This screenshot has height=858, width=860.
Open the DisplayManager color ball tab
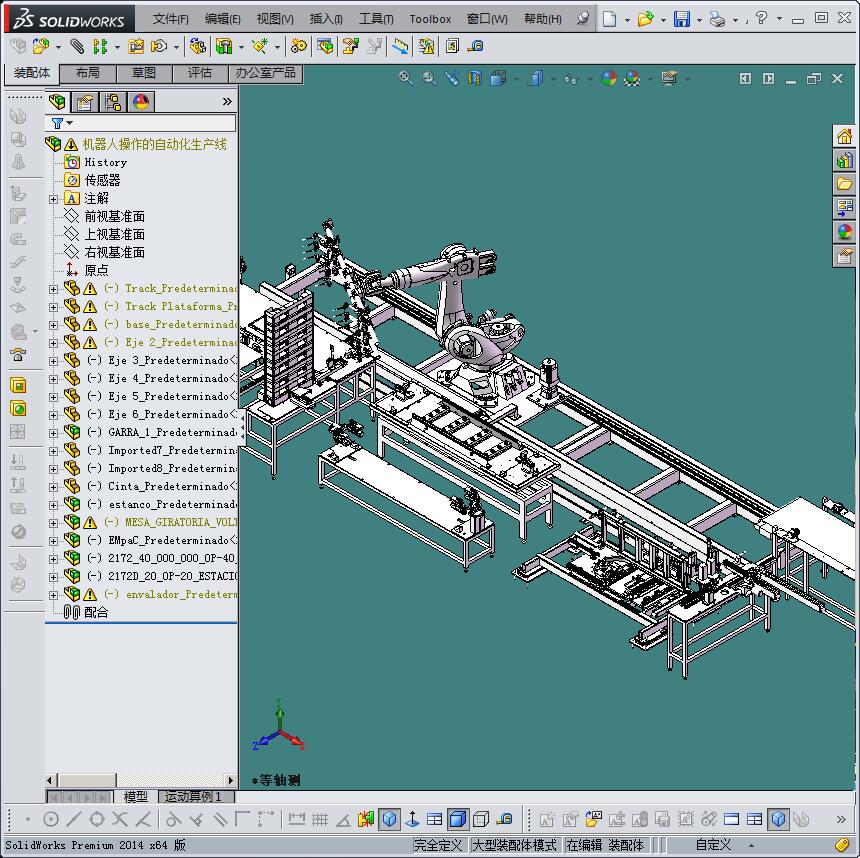tap(142, 102)
